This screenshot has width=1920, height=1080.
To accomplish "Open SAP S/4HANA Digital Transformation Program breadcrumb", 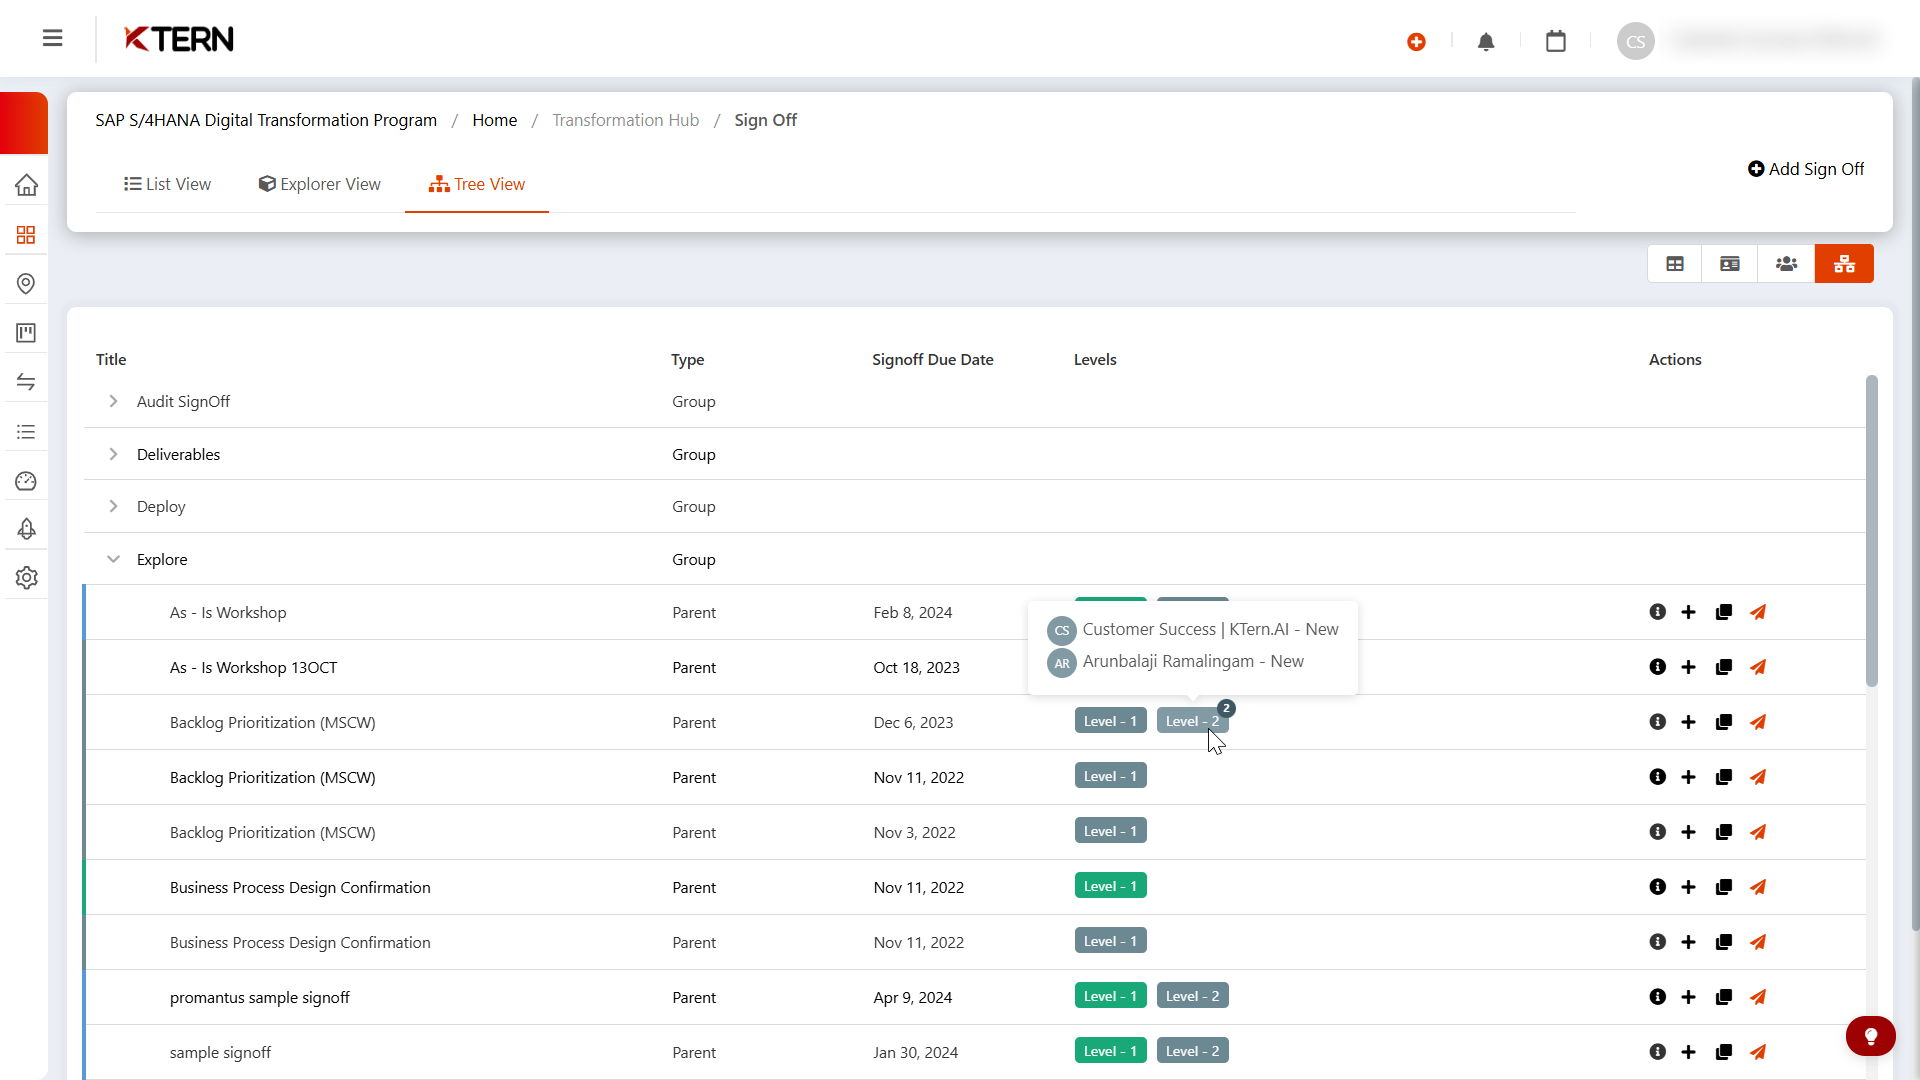I will tap(266, 120).
